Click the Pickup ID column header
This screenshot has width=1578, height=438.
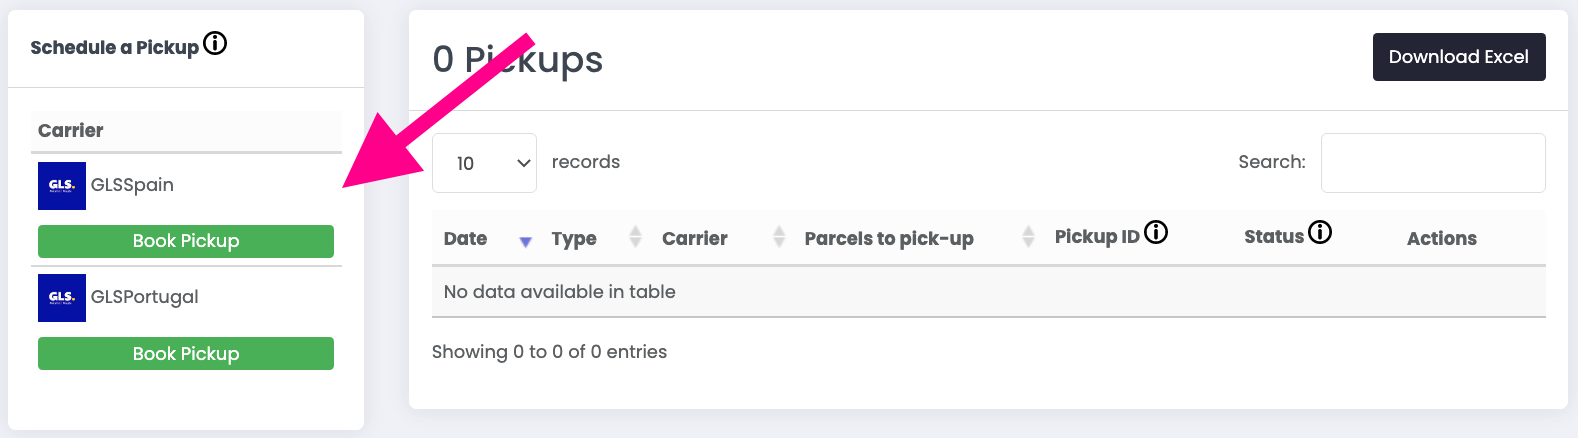[x=1097, y=237]
